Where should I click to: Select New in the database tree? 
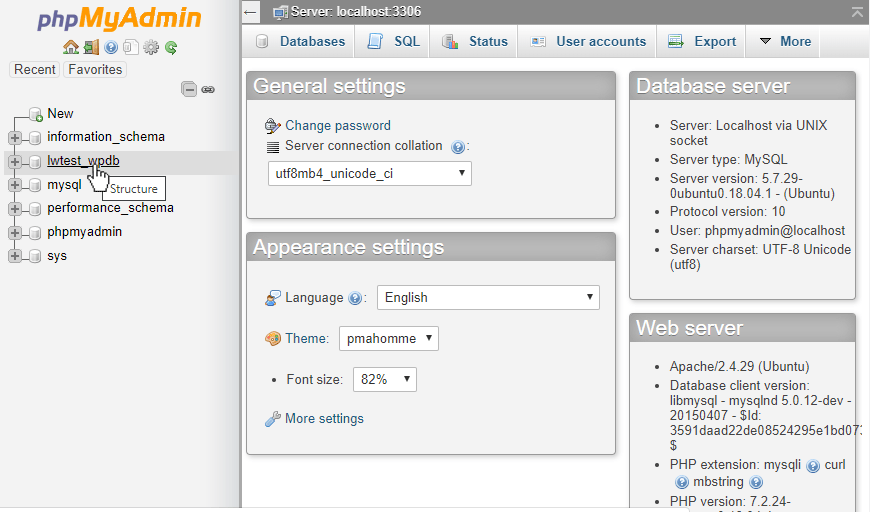pos(60,114)
